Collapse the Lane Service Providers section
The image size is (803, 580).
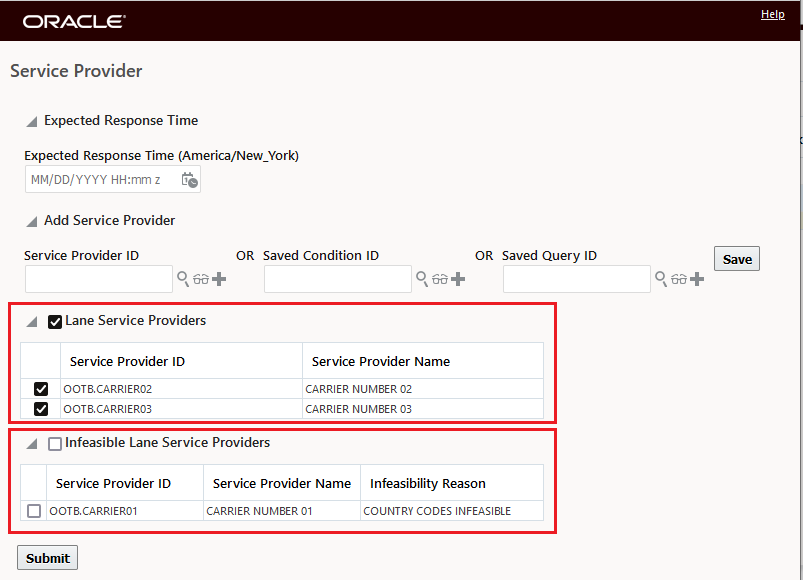32,321
